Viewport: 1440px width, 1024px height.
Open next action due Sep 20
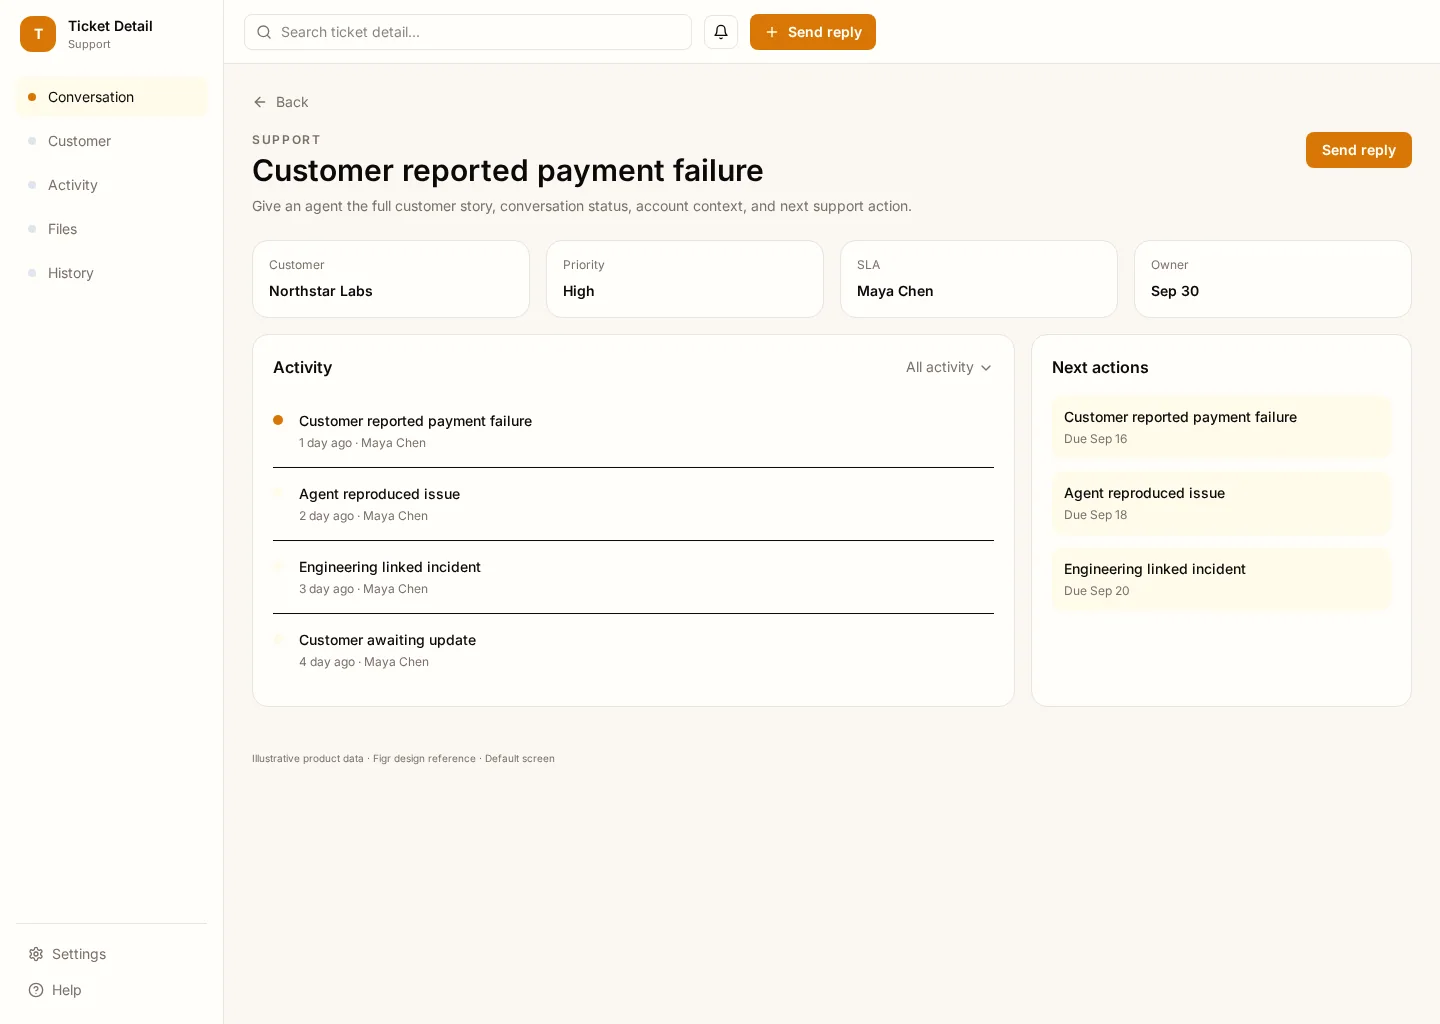pyautogui.click(x=1221, y=579)
